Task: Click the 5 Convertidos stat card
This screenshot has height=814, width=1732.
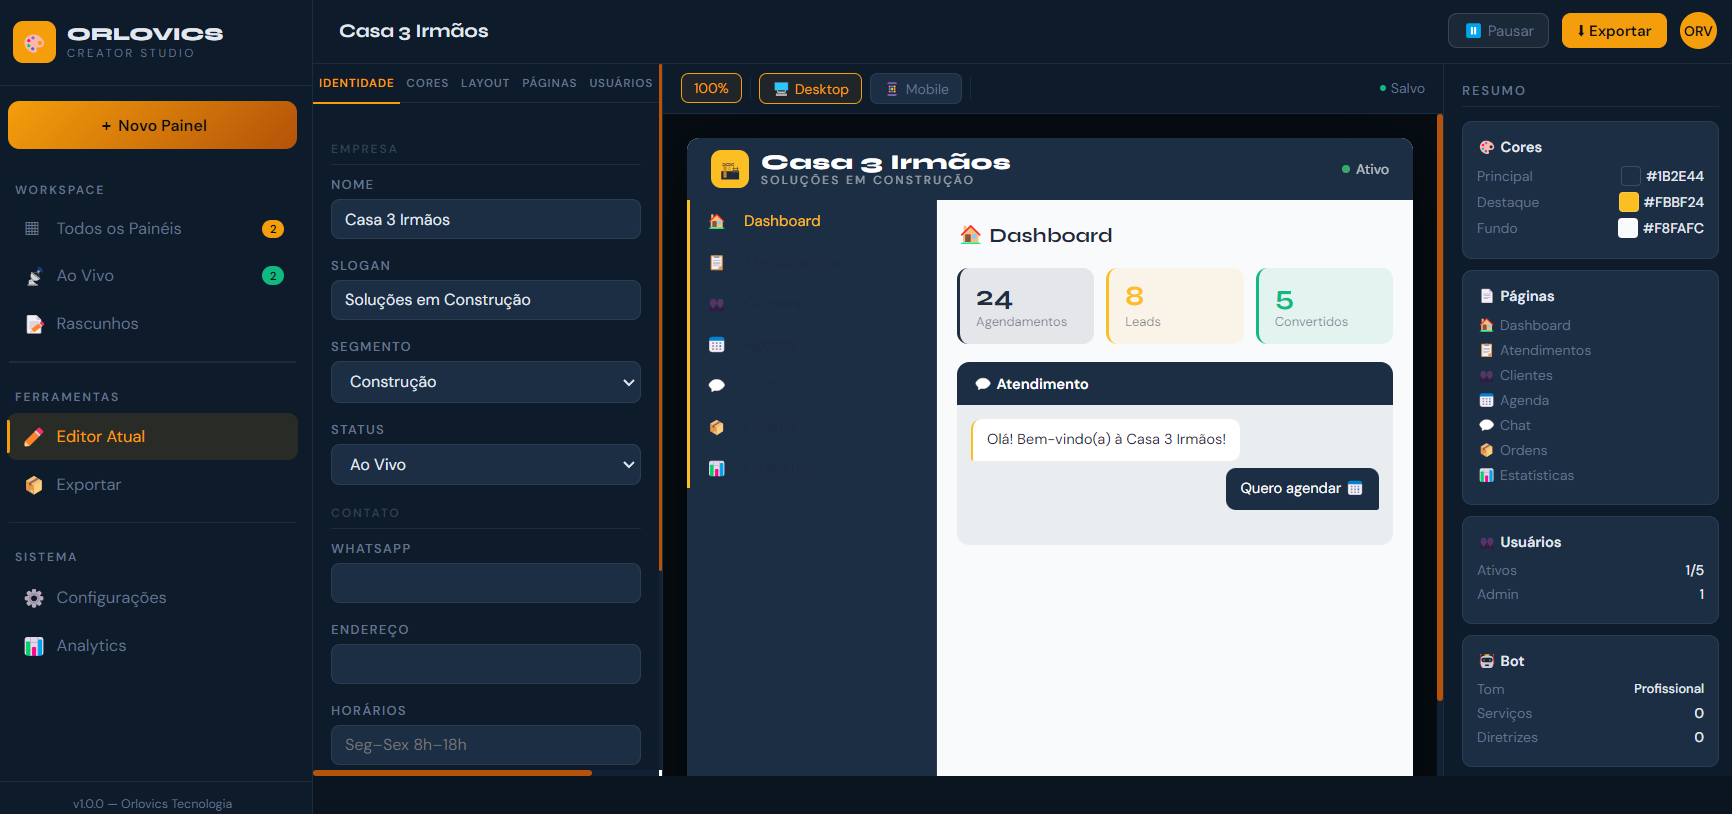Action: 1324,306
